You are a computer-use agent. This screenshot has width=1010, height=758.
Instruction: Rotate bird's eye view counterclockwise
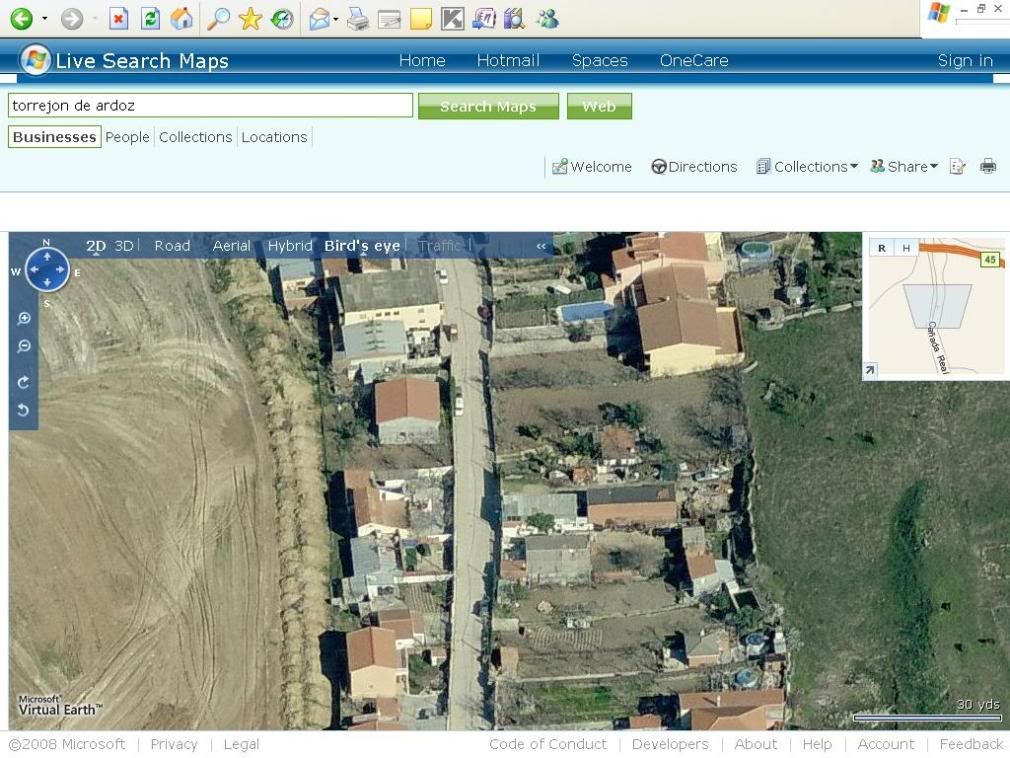click(x=24, y=410)
